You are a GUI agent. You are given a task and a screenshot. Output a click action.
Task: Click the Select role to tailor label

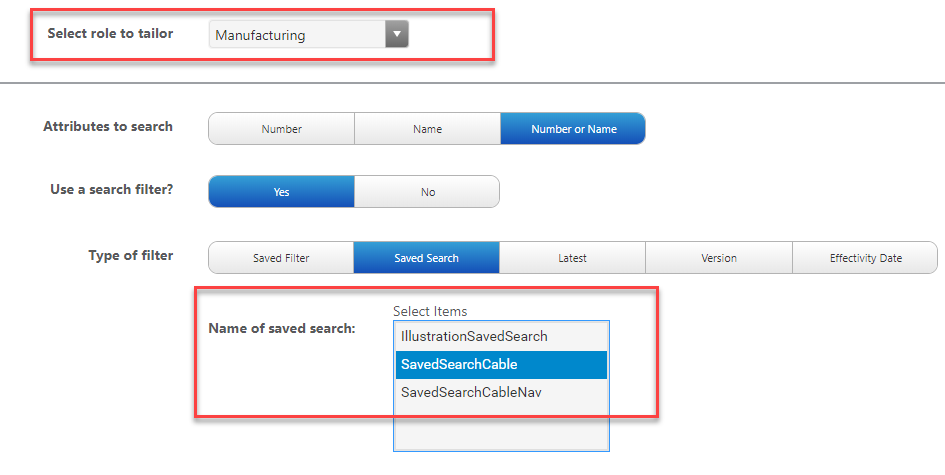[110, 34]
